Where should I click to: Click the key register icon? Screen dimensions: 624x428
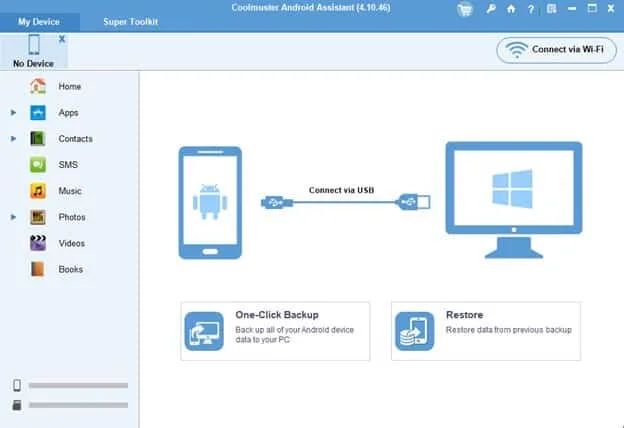point(491,9)
